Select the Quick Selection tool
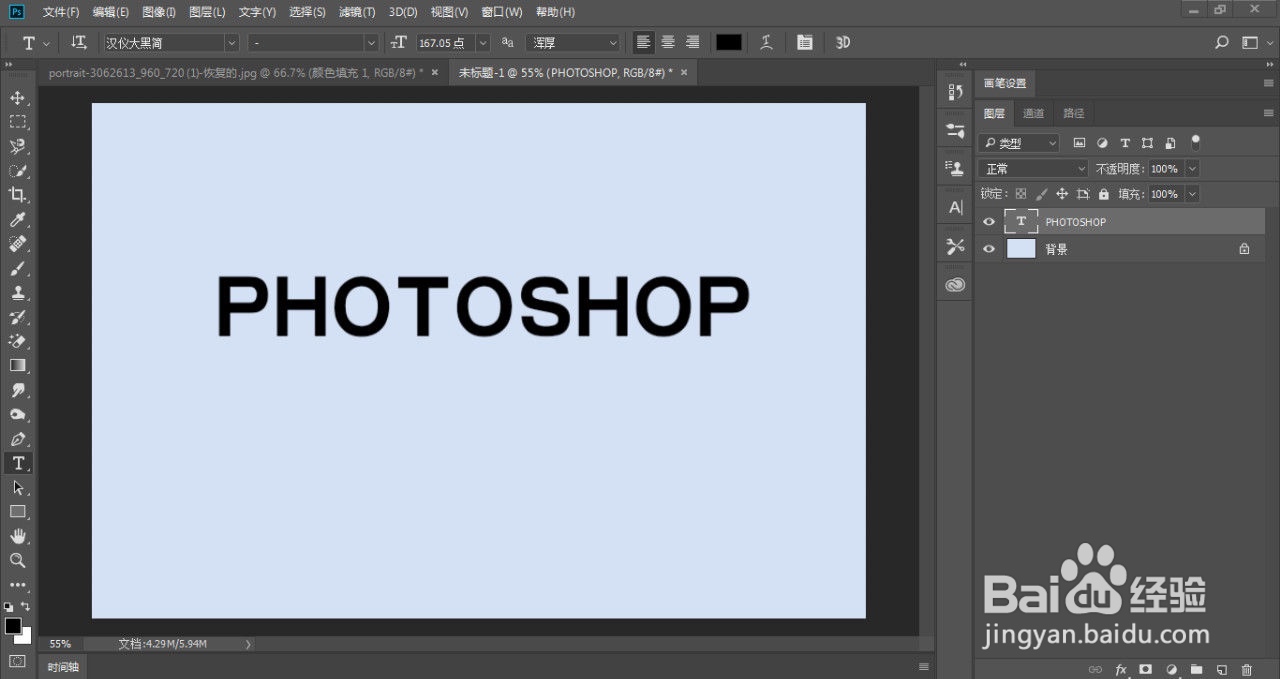 tap(18, 171)
